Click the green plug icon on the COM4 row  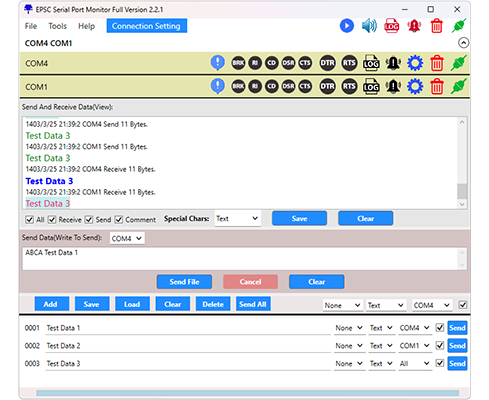(x=459, y=63)
